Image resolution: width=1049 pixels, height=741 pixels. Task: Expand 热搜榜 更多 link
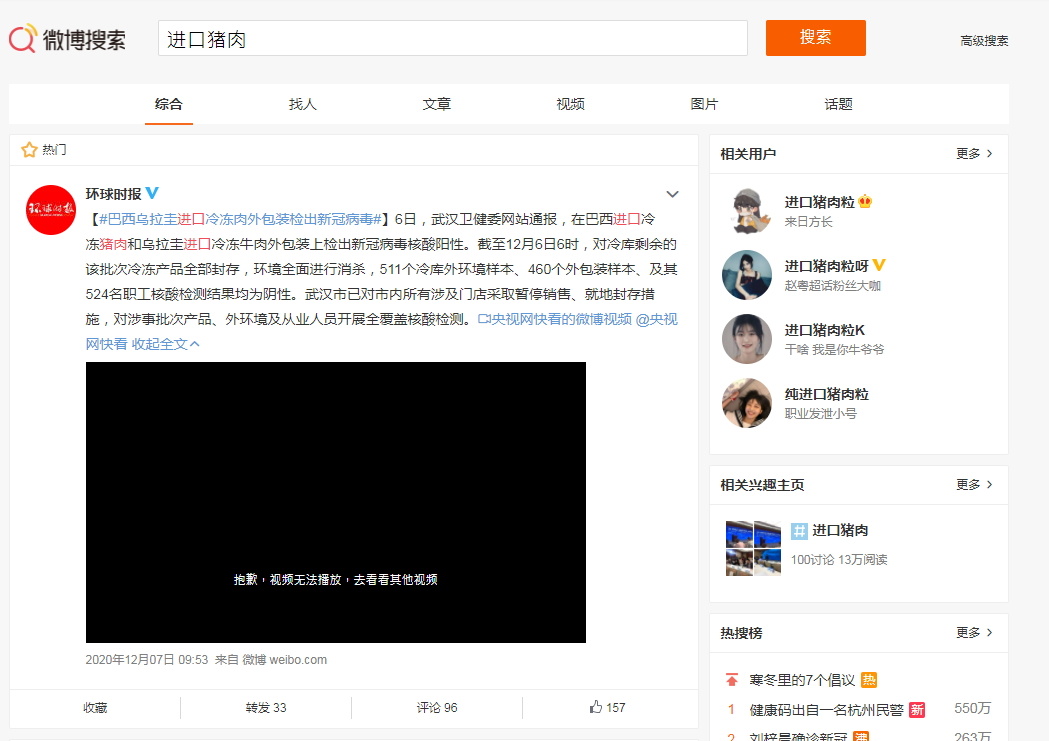[974, 633]
